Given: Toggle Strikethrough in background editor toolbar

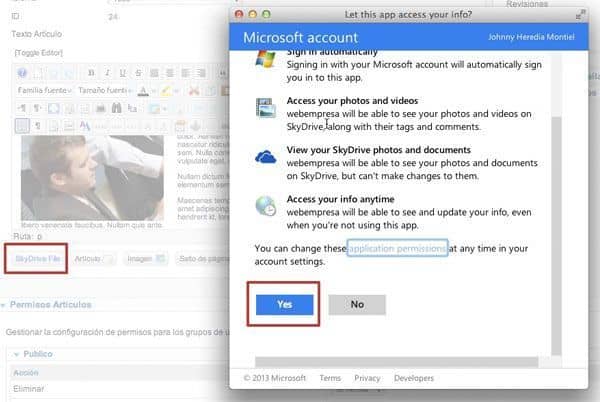Looking at the screenshot, I should [138, 73].
